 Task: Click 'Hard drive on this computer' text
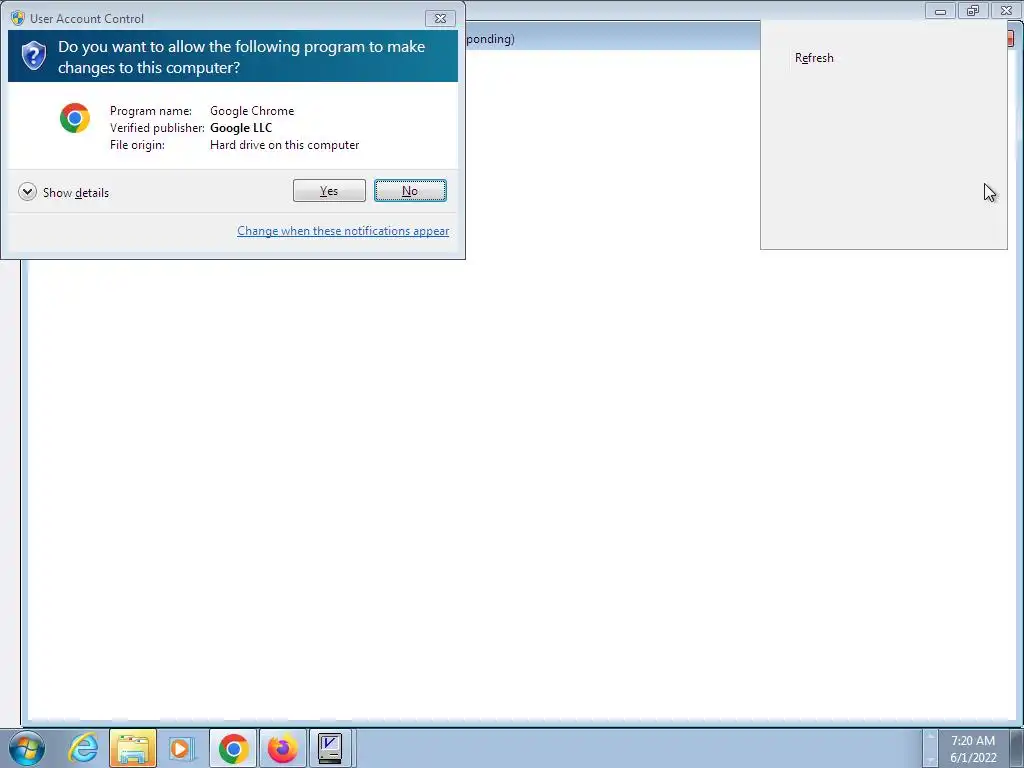285,145
